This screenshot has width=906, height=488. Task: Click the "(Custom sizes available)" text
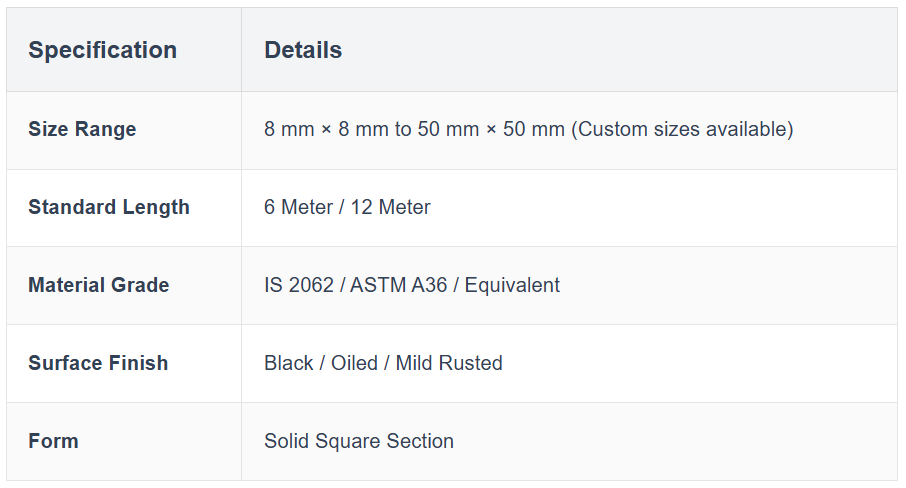pyautogui.click(x=682, y=129)
